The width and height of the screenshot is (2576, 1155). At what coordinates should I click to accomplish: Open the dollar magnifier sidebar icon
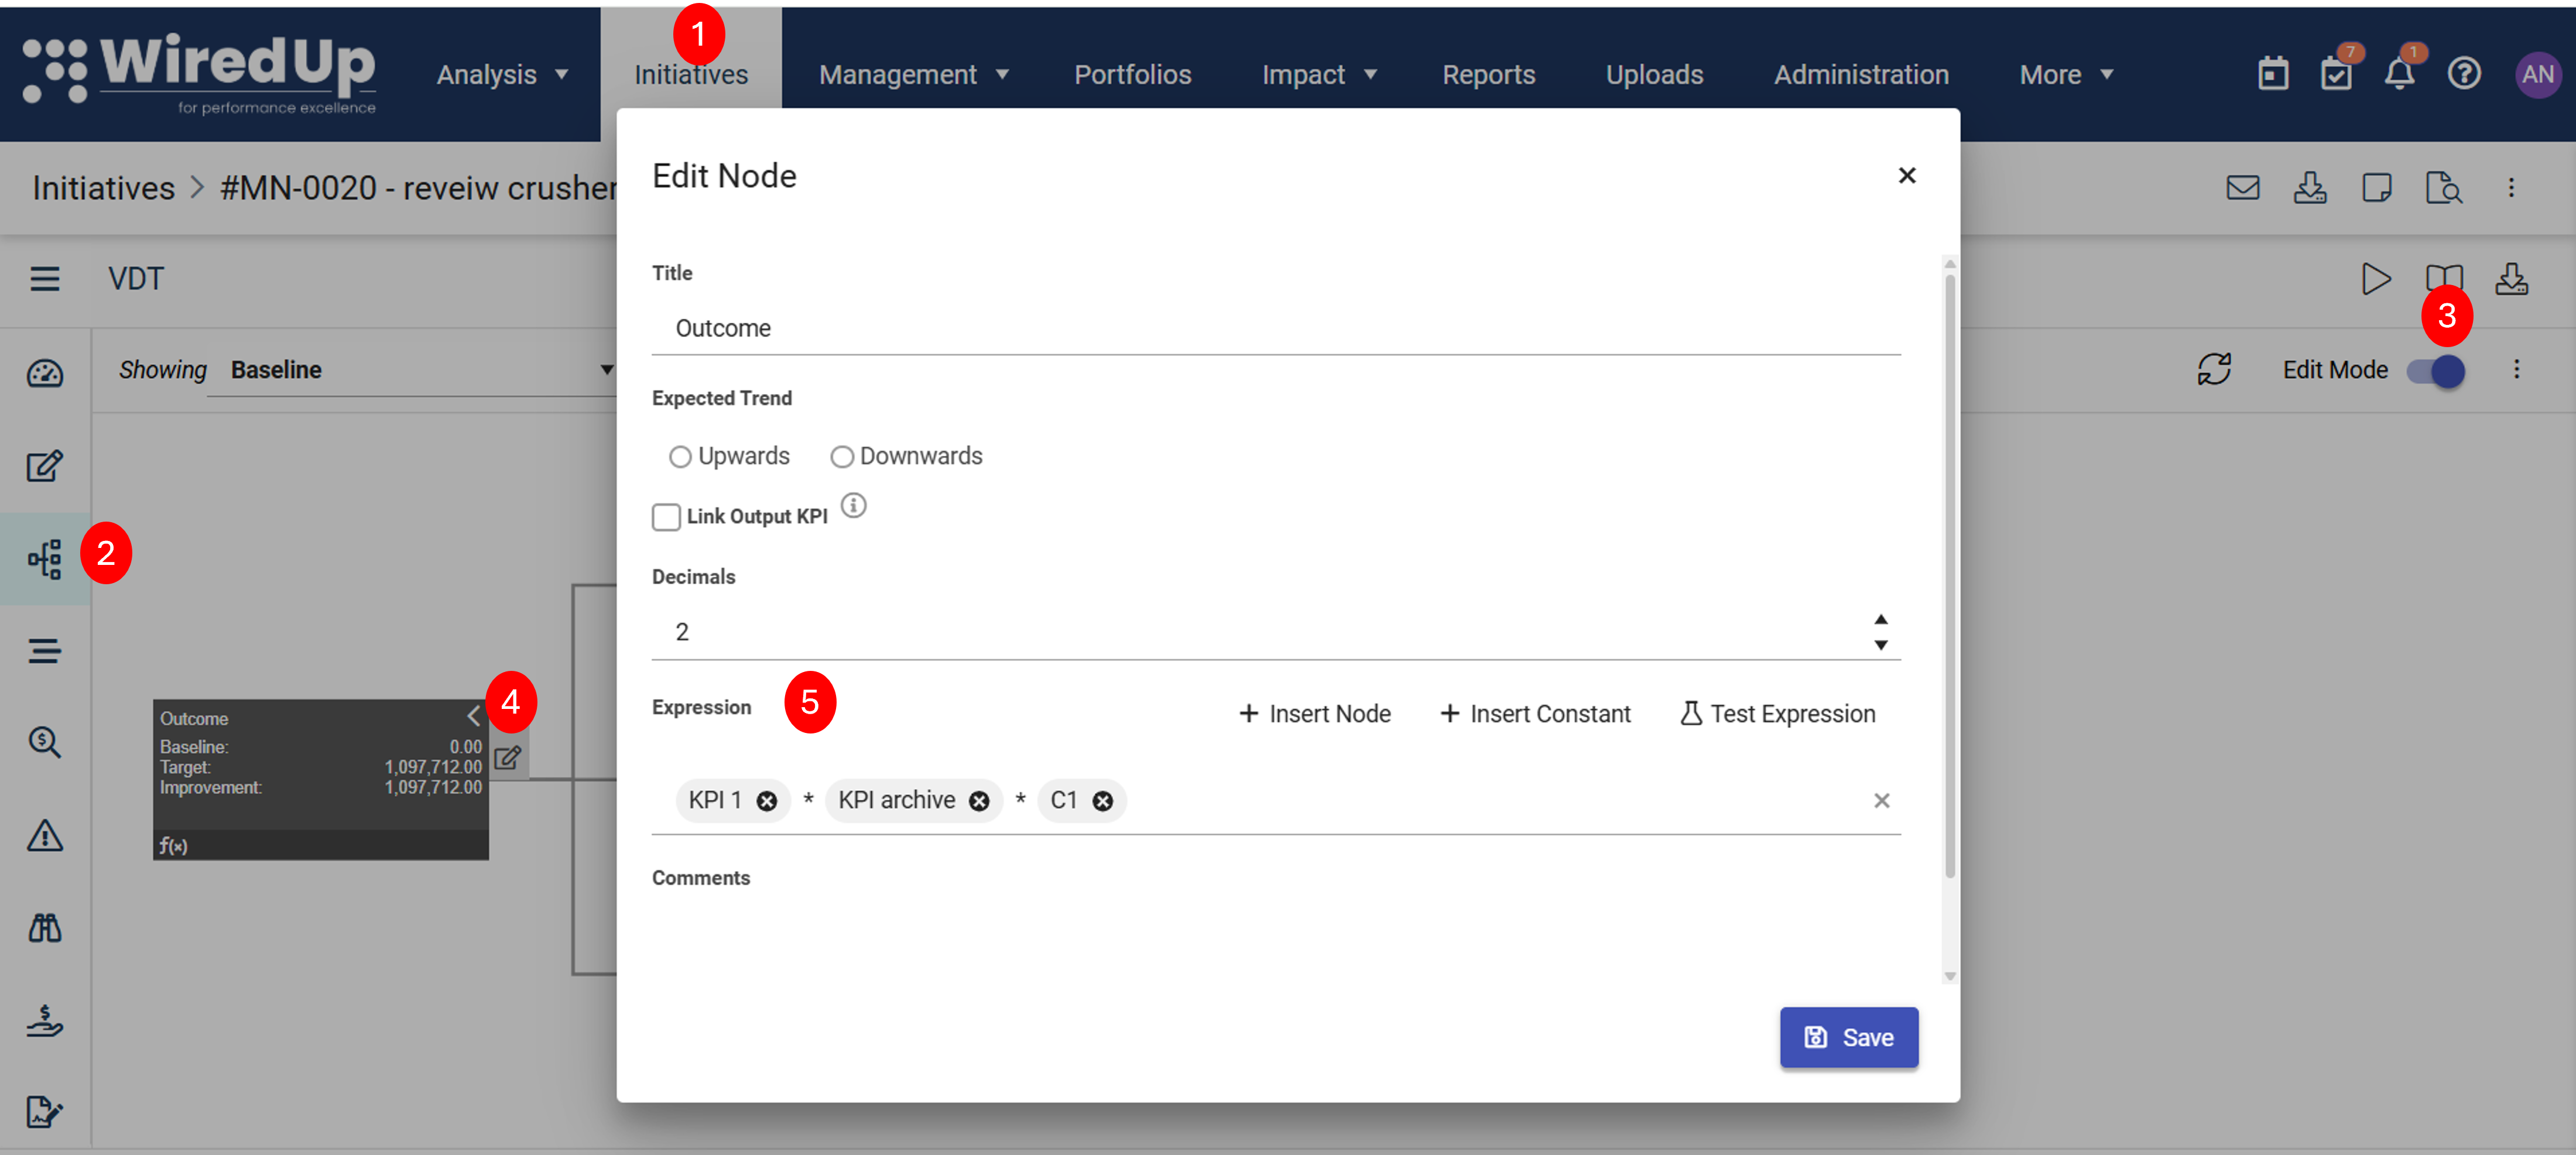coord(45,742)
